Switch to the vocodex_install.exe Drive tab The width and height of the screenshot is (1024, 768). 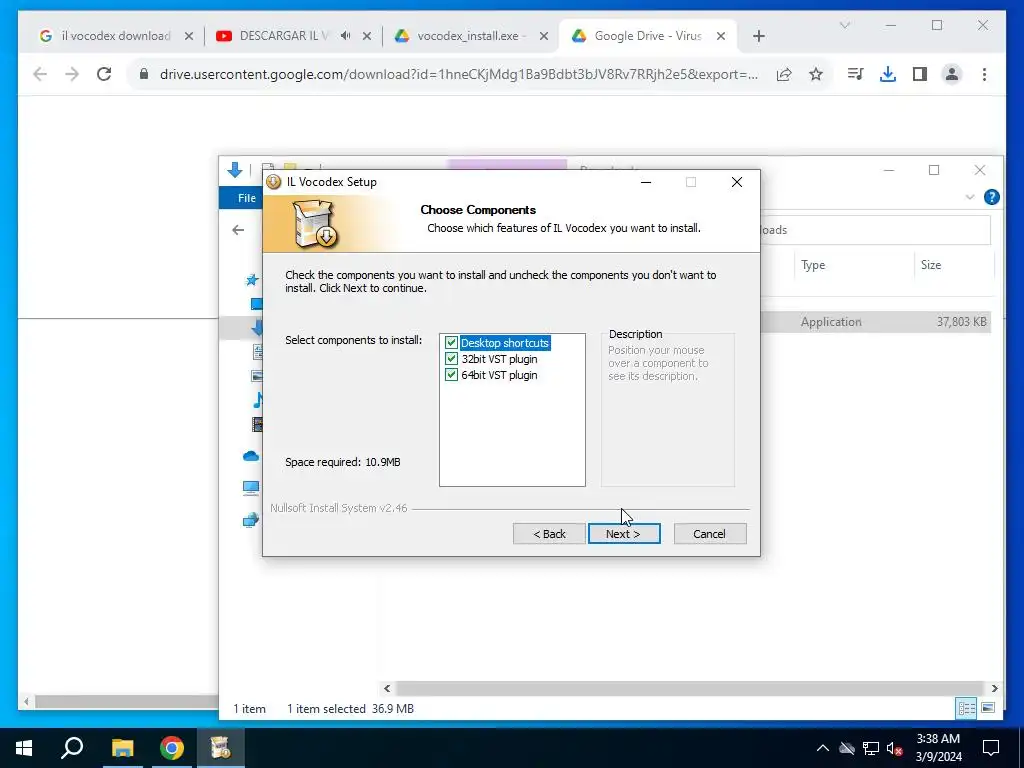coord(470,36)
